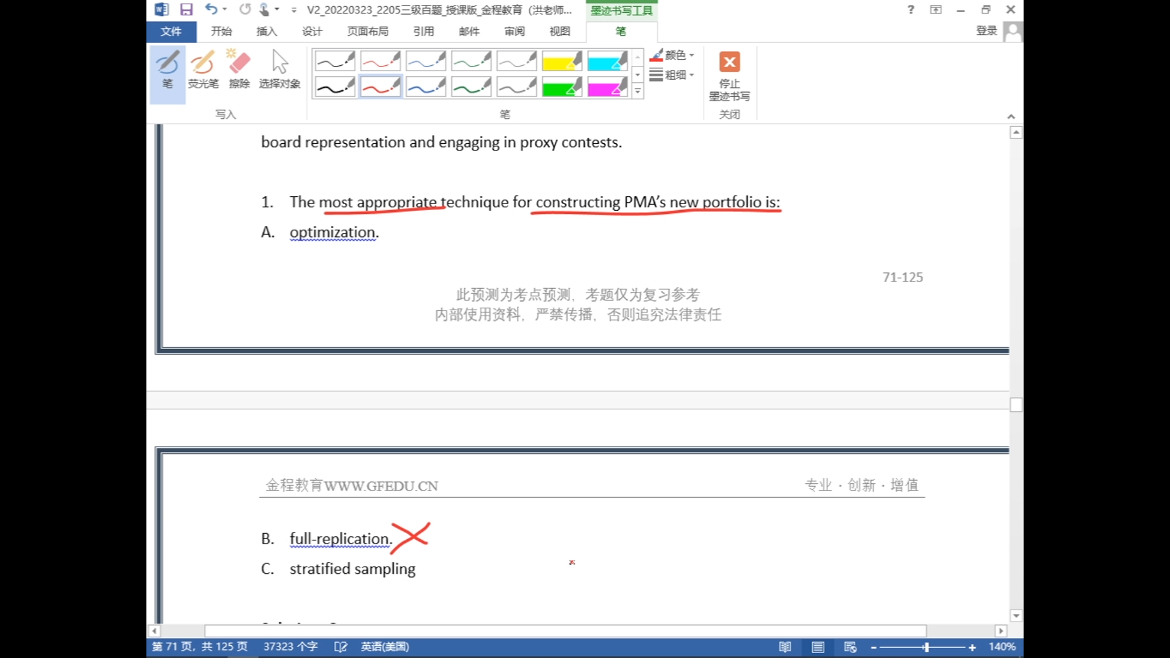Click the zoom slider handle
1170x658 pixels.
click(926, 648)
